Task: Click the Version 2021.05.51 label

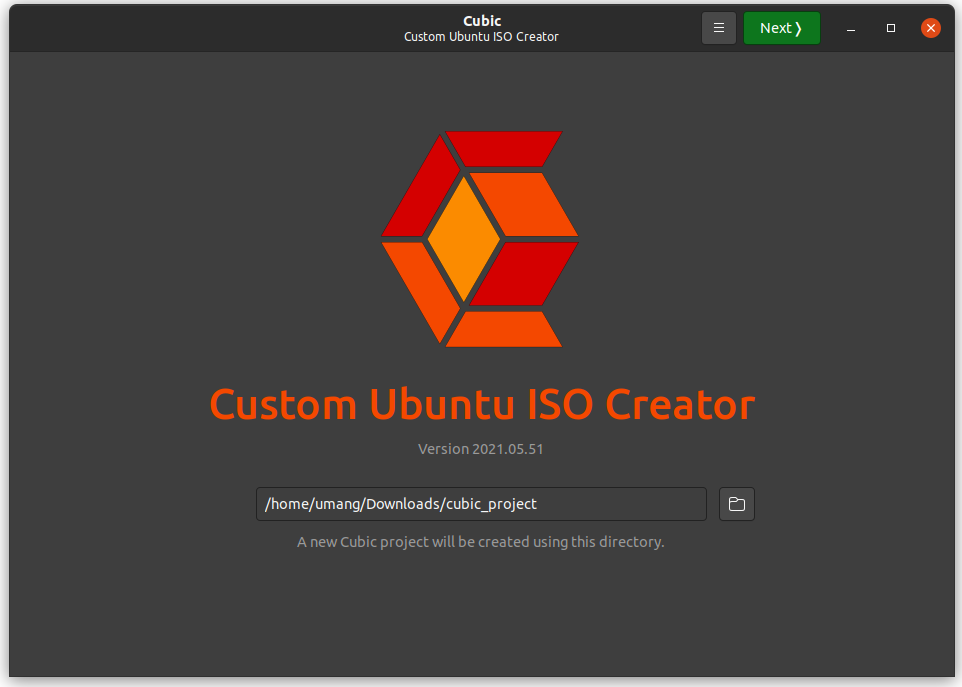Action: pos(481,448)
